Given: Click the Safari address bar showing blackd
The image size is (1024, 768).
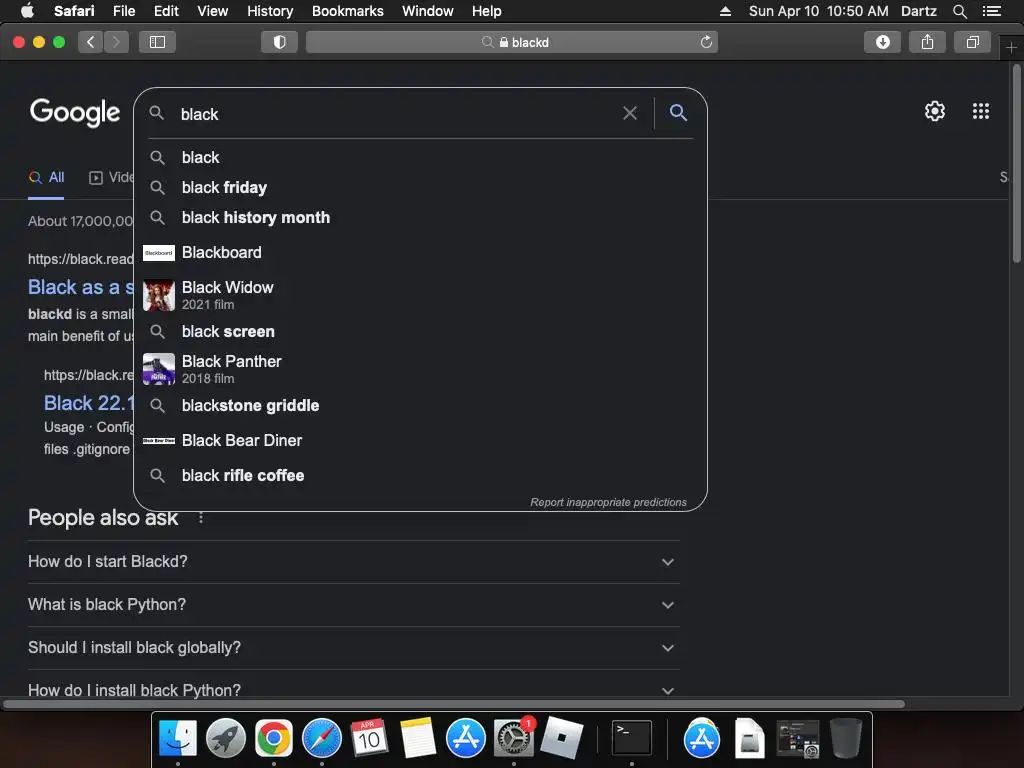Looking at the screenshot, I should pos(511,42).
